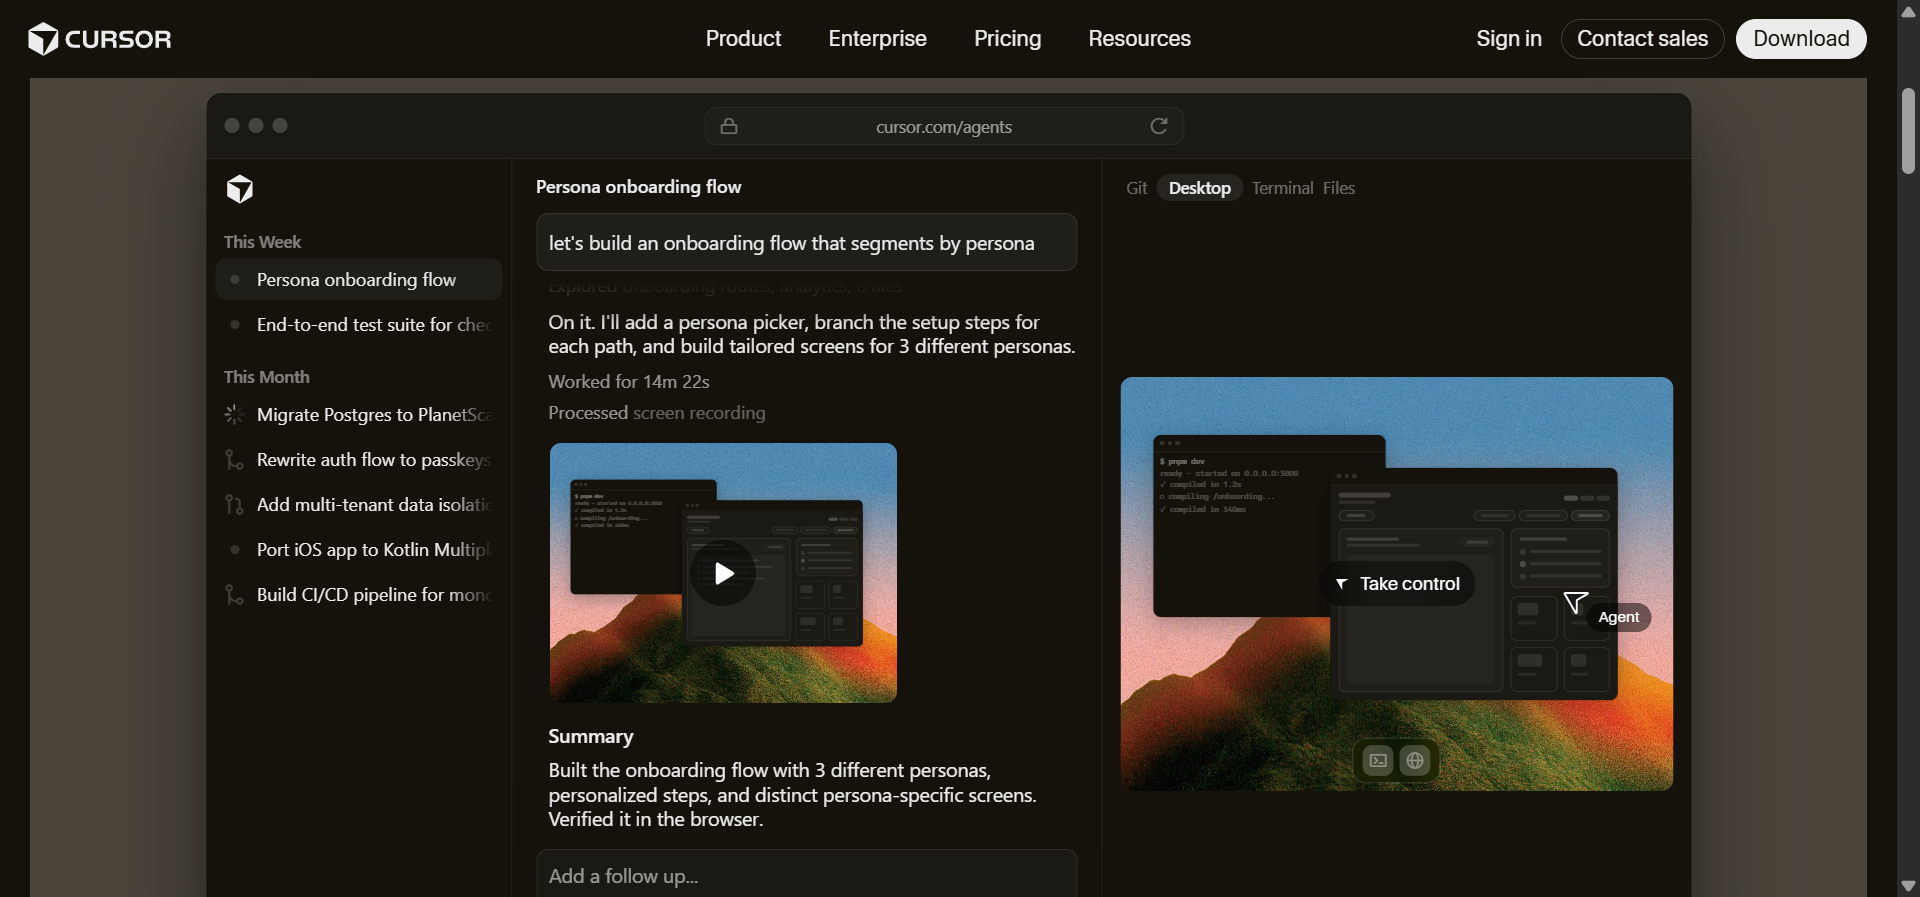1920x897 pixels.
Task: Click the branch icon beside Build CI/CD pipeline
Action: (234, 594)
